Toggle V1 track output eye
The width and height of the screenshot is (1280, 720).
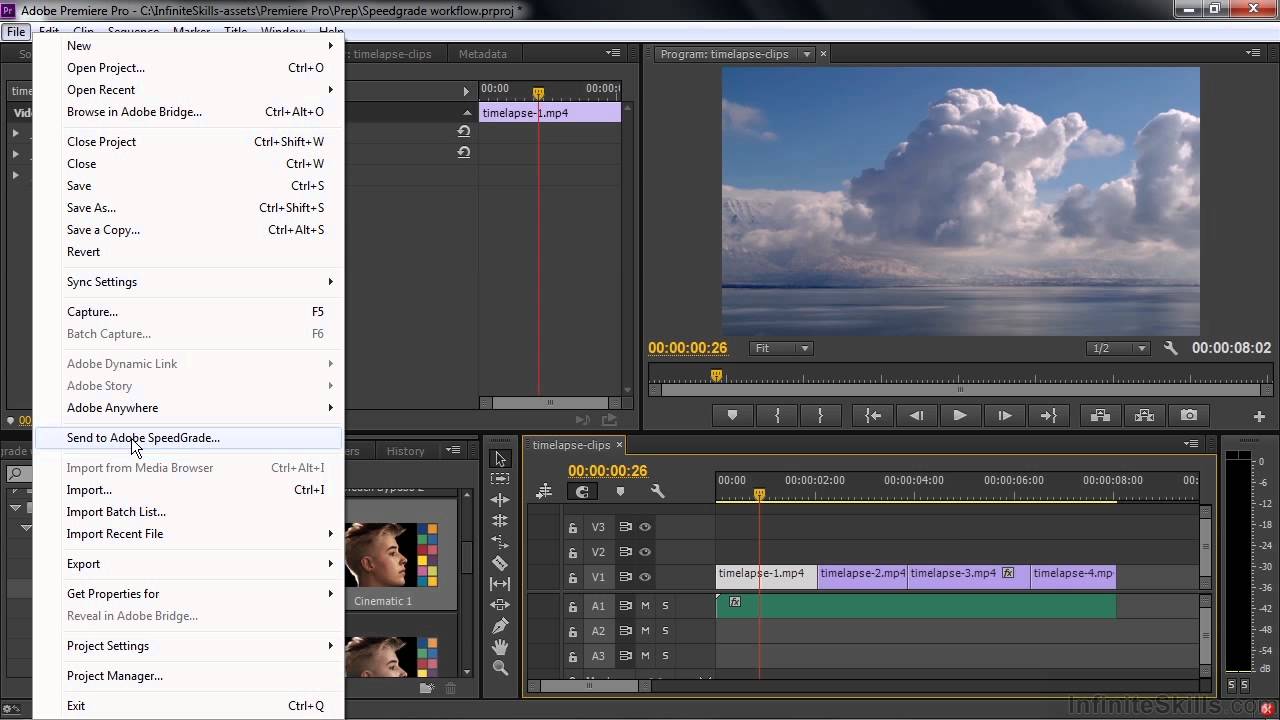[645, 577]
